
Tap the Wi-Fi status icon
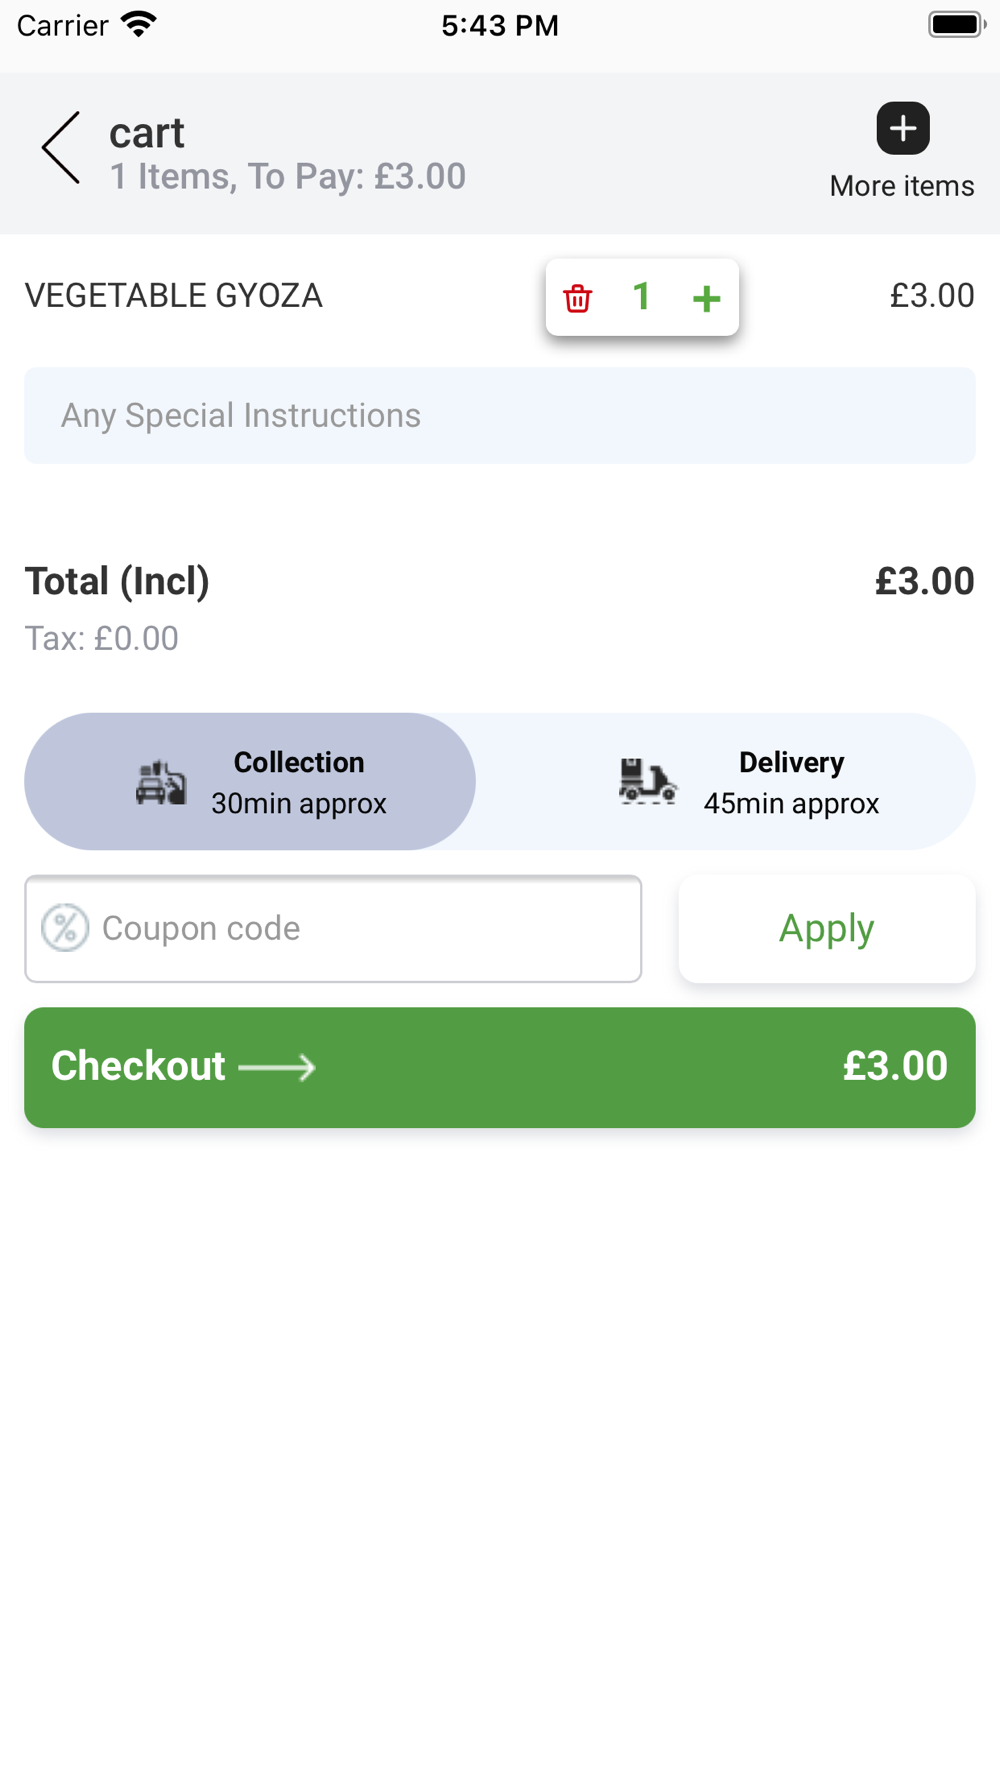(139, 25)
